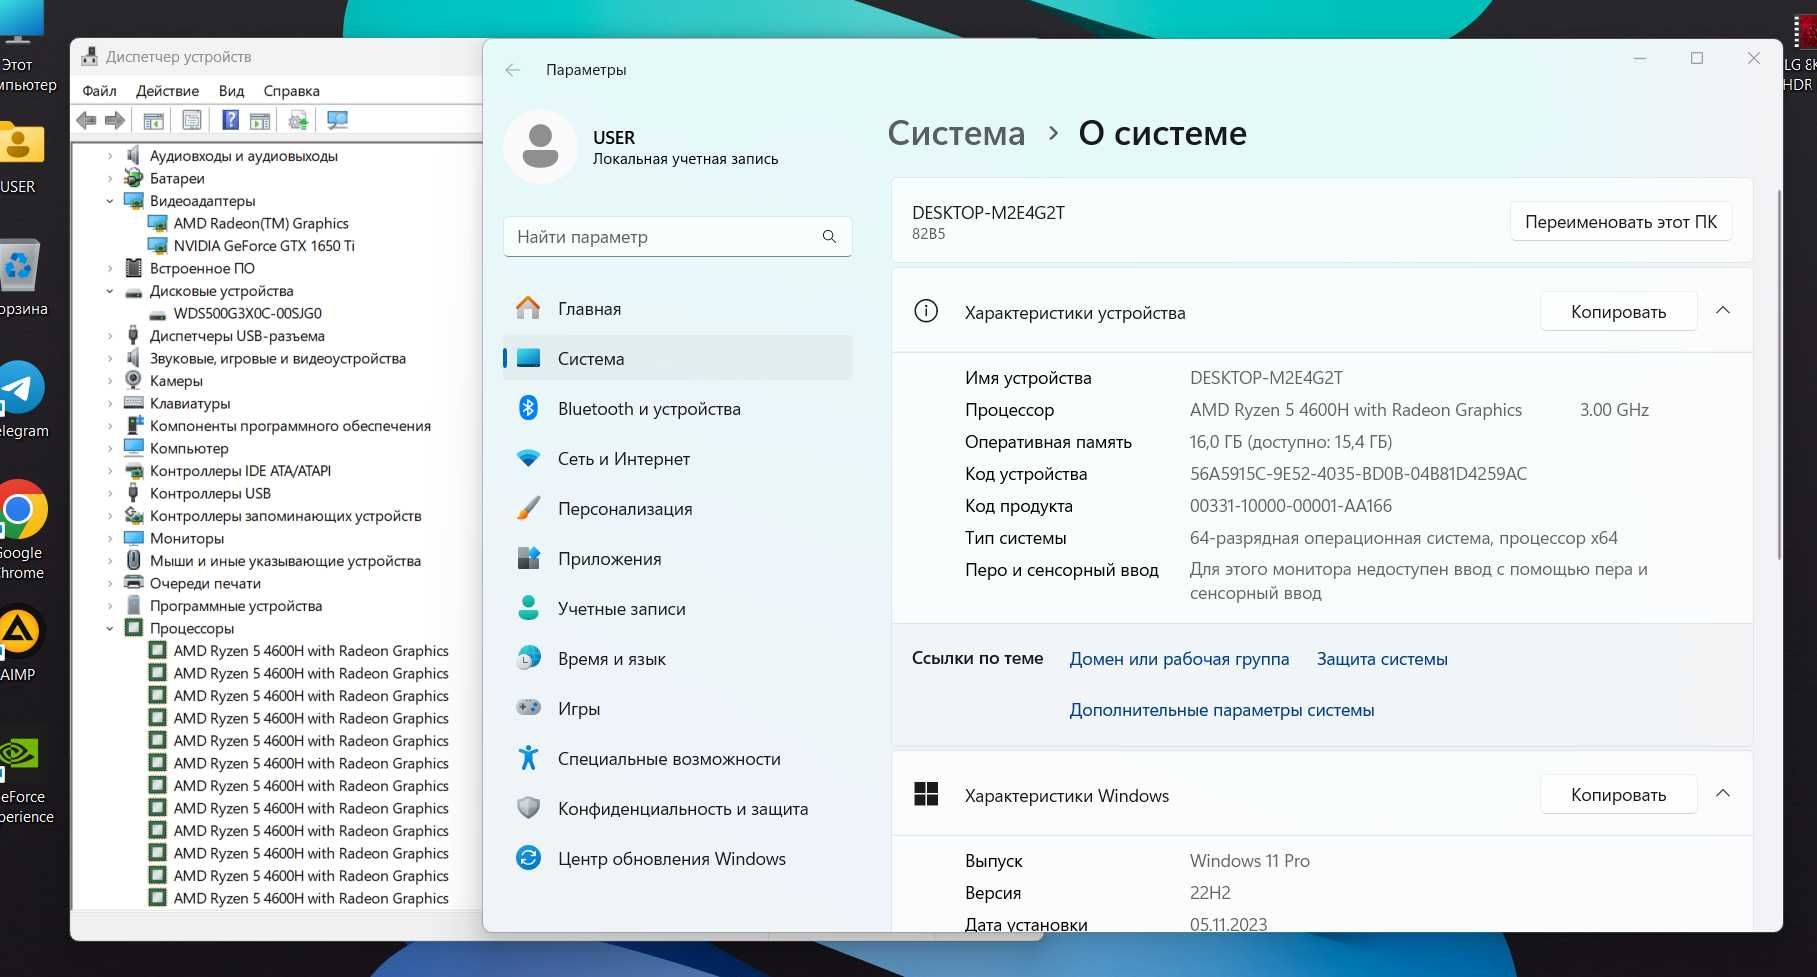Expand the Аудиовходы и аудиовыходы node
This screenshot has width=1817, height=977.
110,156
